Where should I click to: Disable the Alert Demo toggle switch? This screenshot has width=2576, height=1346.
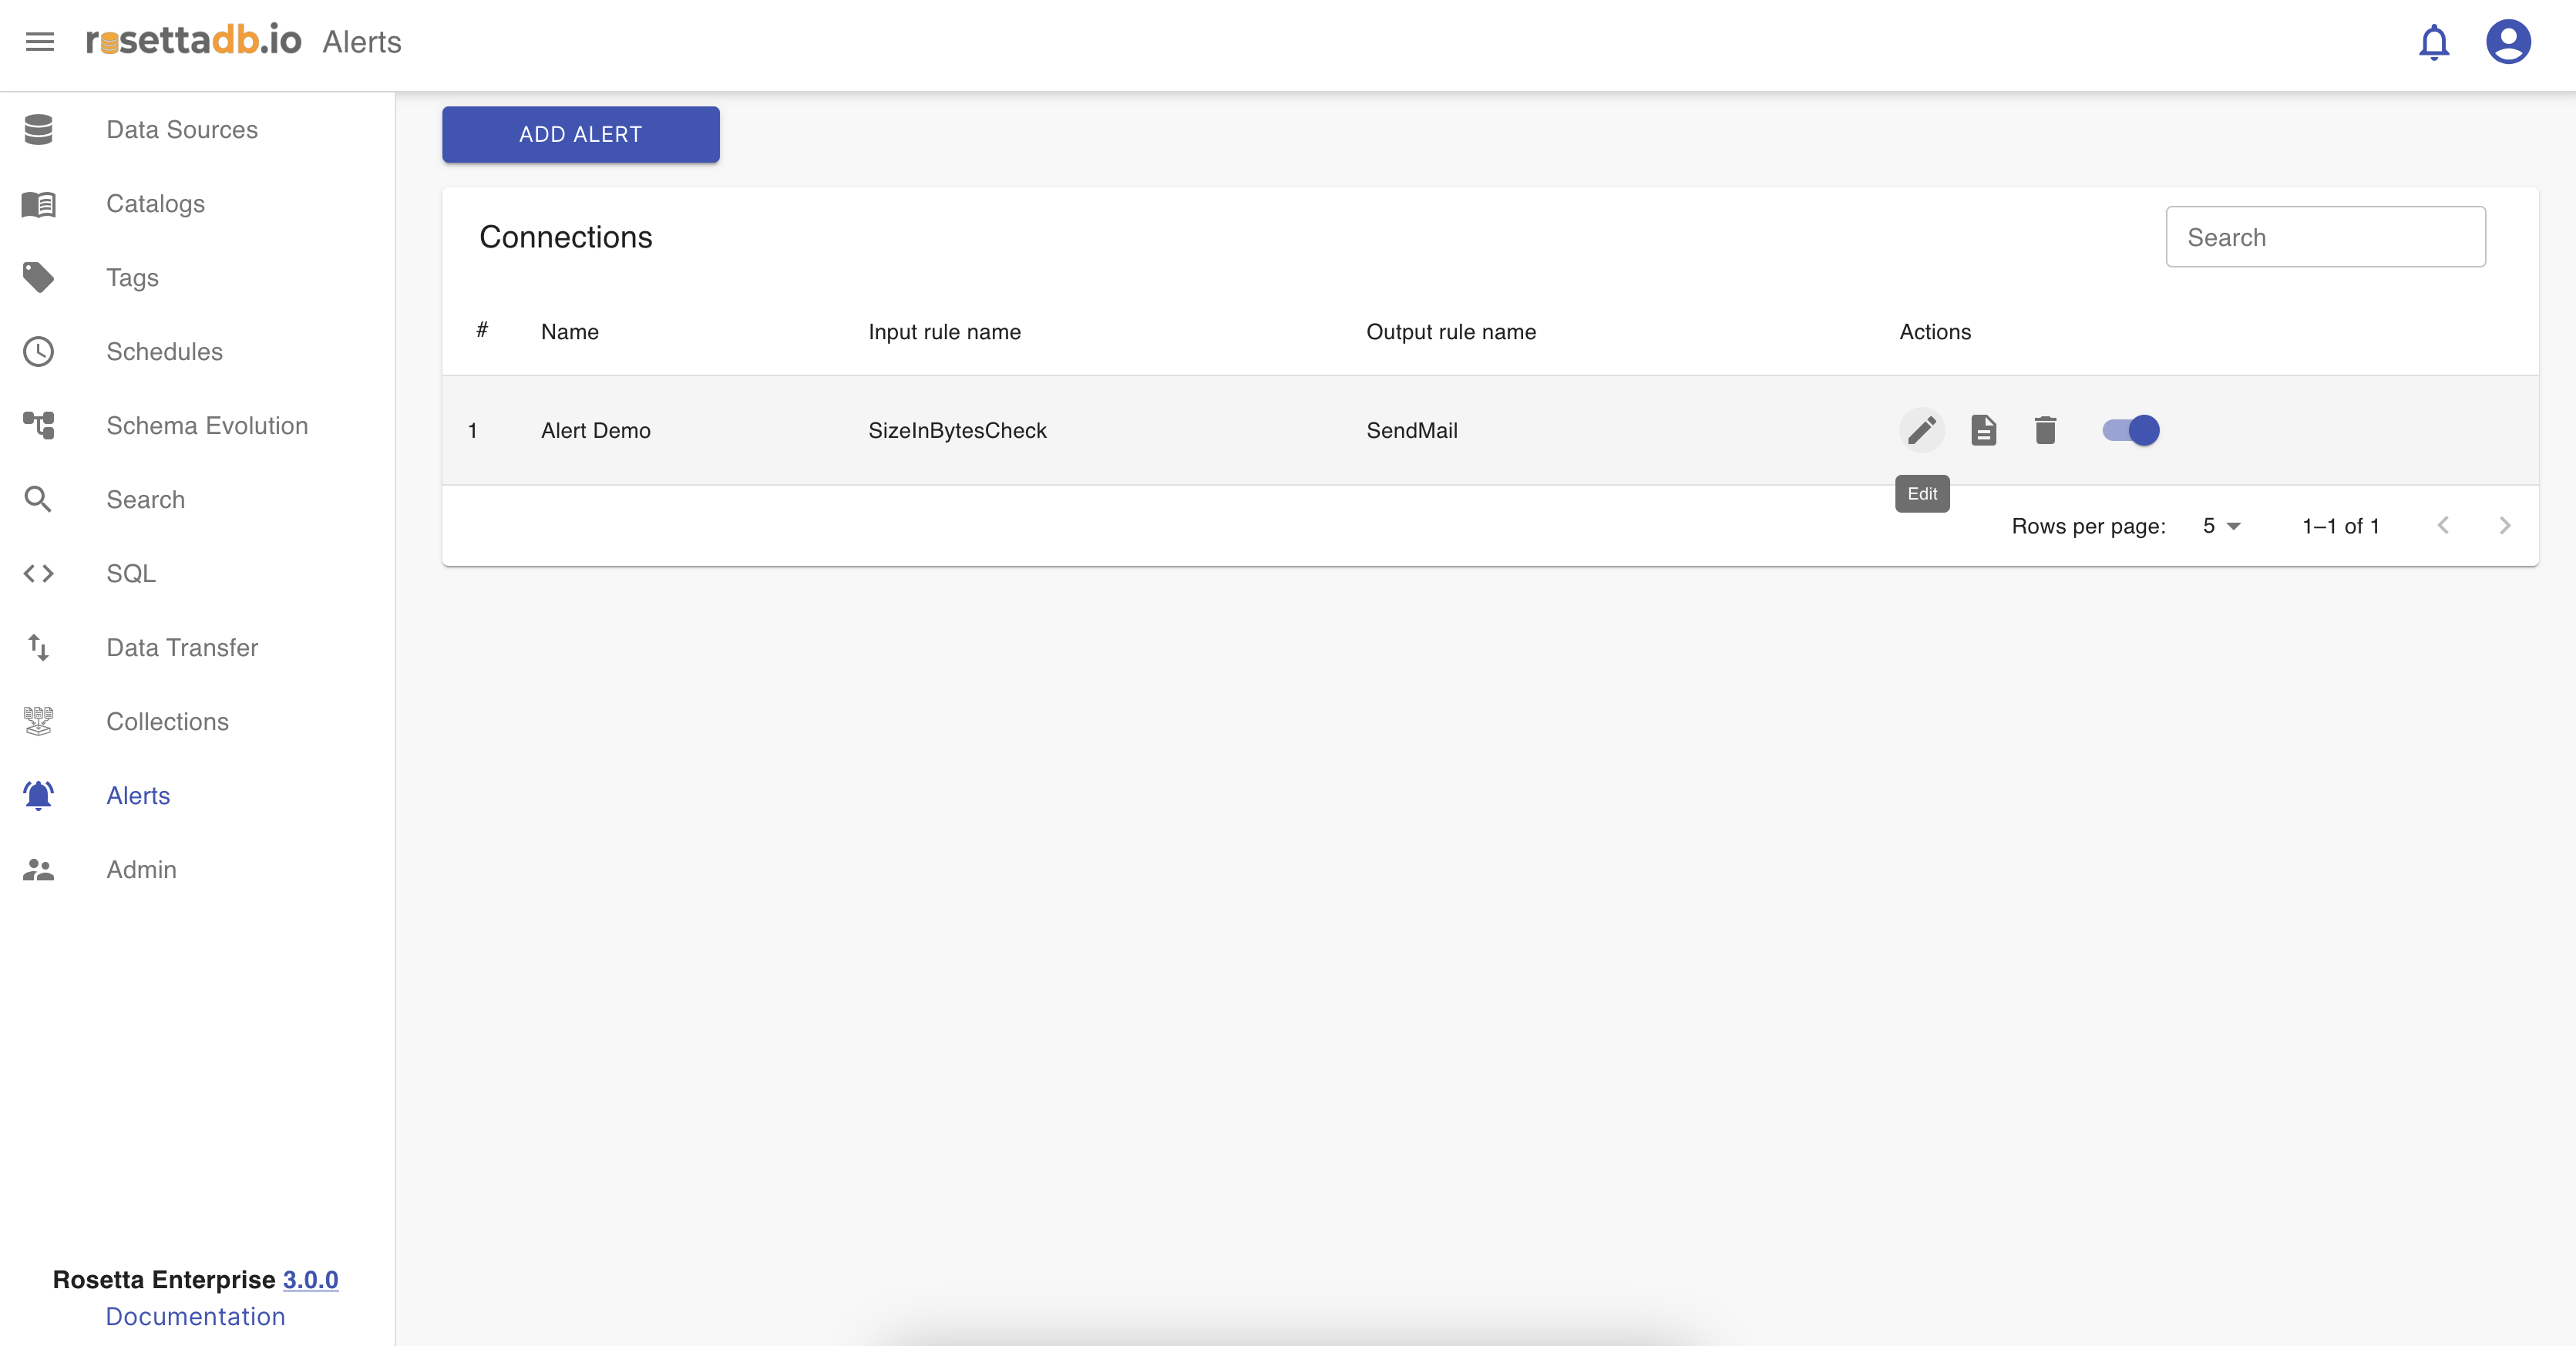2131,430
